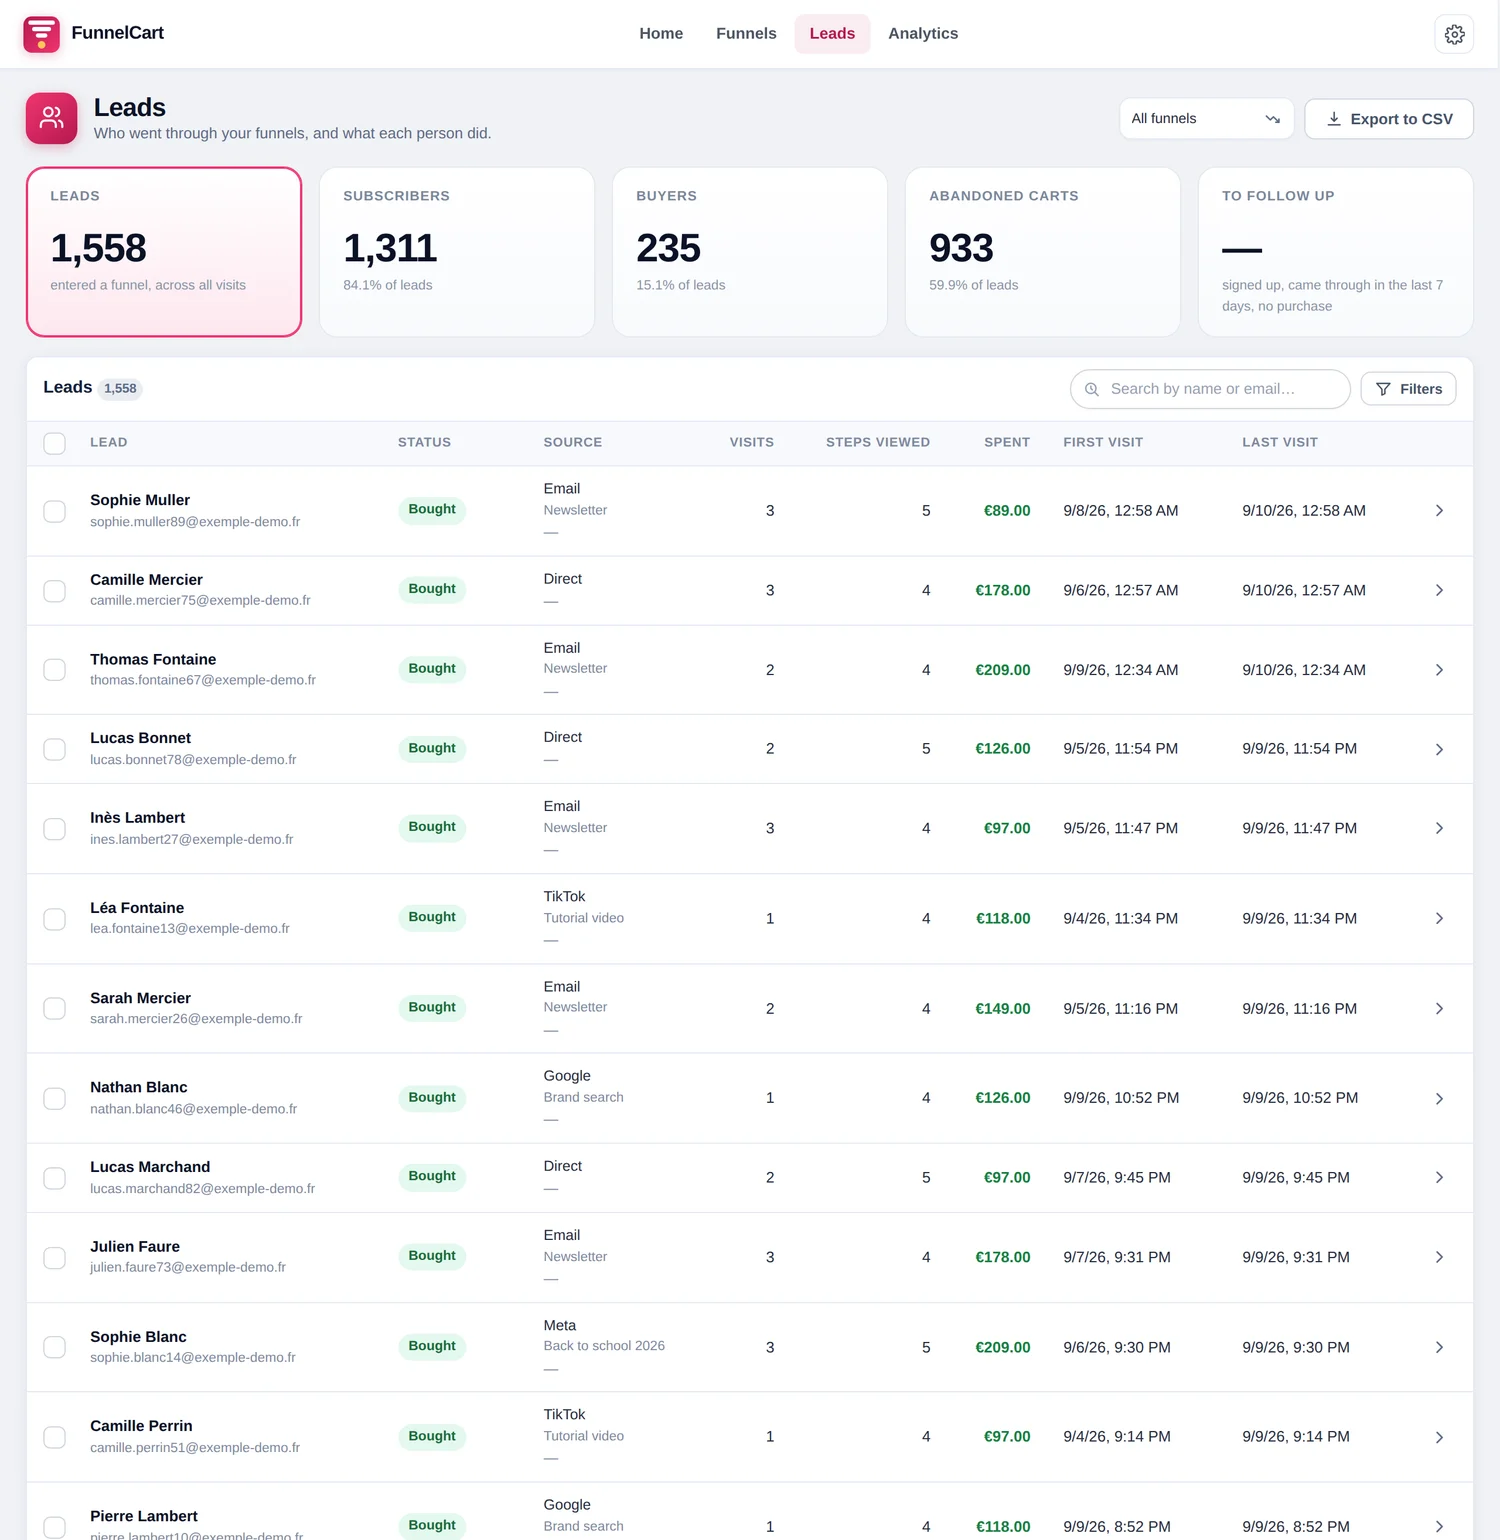1500x1540 pixels.
Task: Go to the Home tab
Action: click(661, 34)
